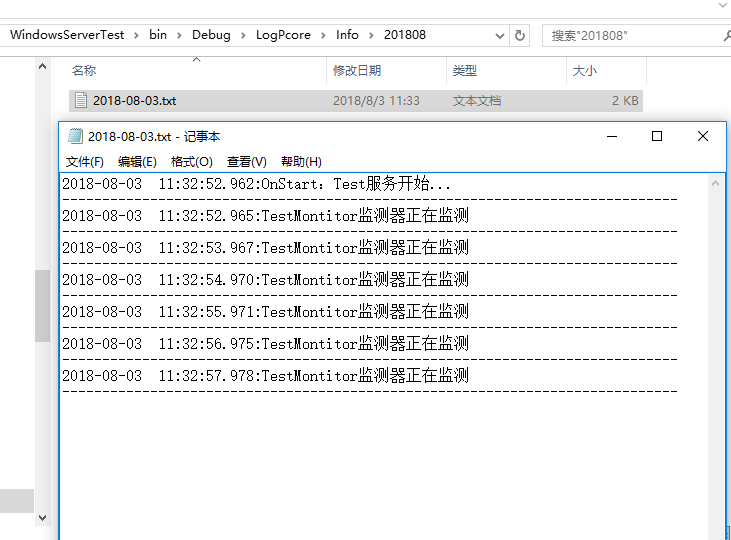Select LogPcore in the breadcrumb path
The height and width of the screenshot is (540, 731).
coord(283,35)
